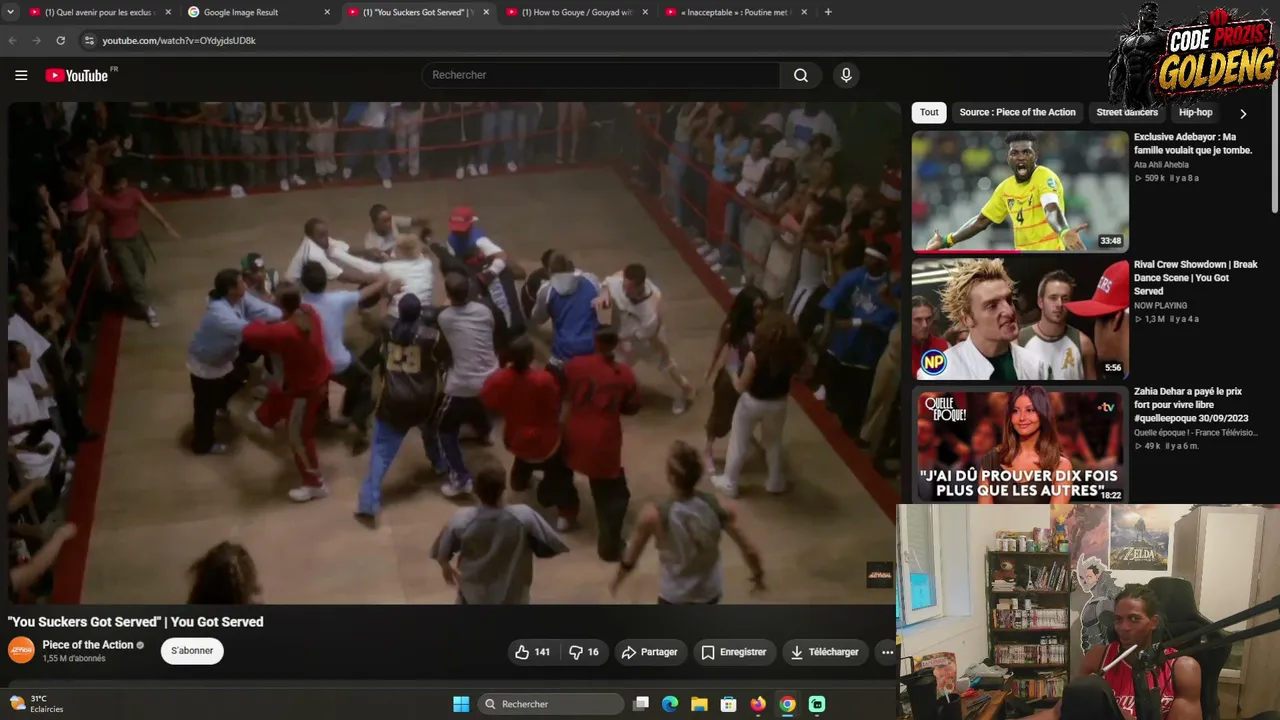Close the 'You Suckers Got Served' tab
The width and height of the screenshot is (1280, 720).
coord(486,12)
